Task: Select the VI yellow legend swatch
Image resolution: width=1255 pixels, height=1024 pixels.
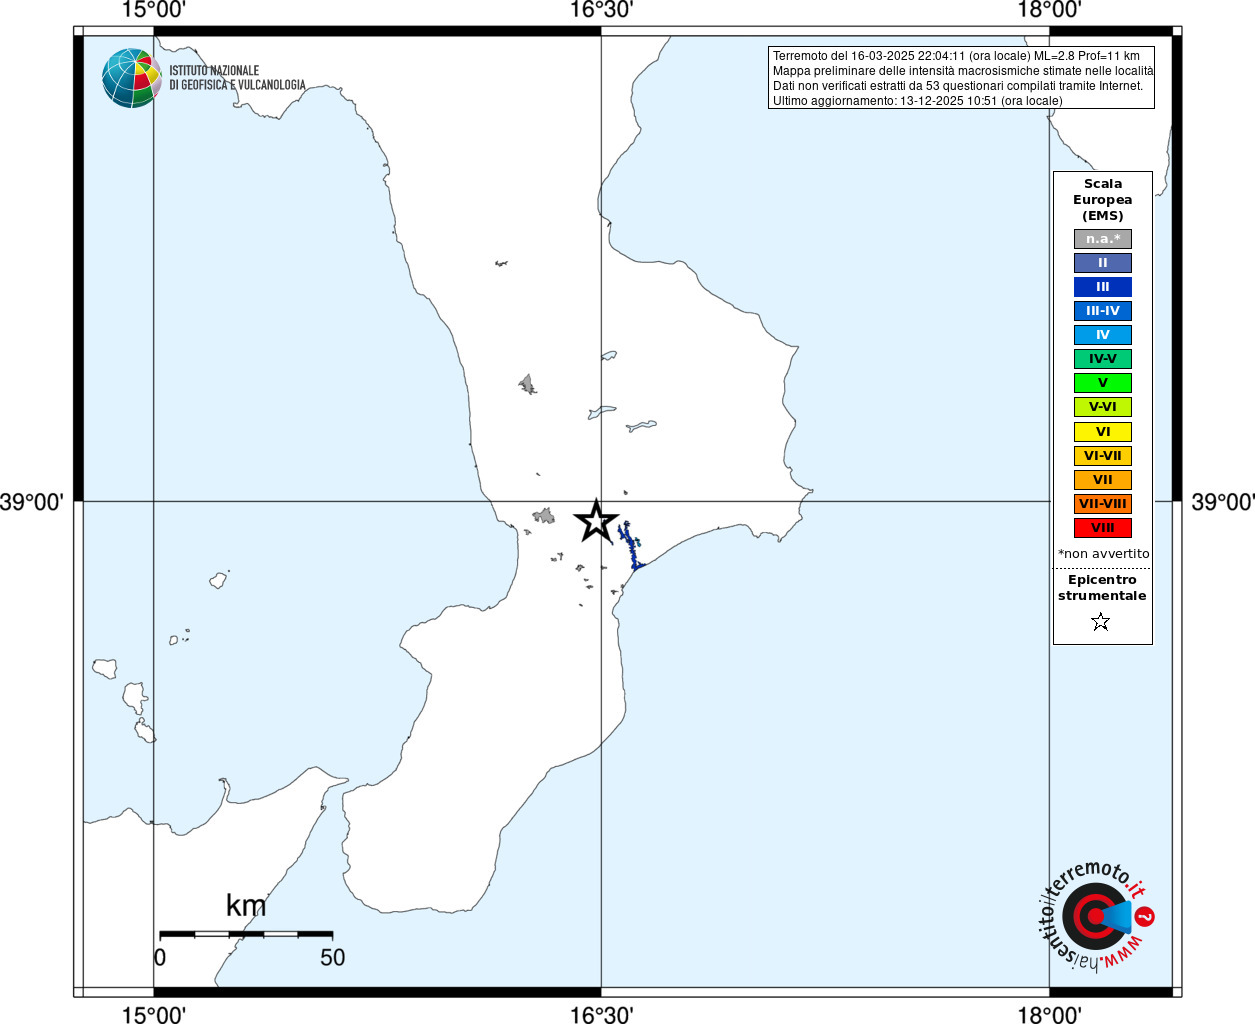Action: click(1103, 432)
